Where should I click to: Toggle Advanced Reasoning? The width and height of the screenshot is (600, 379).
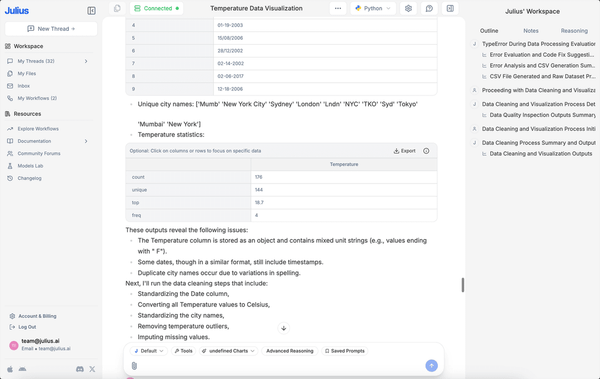click(x=290, y=351)
